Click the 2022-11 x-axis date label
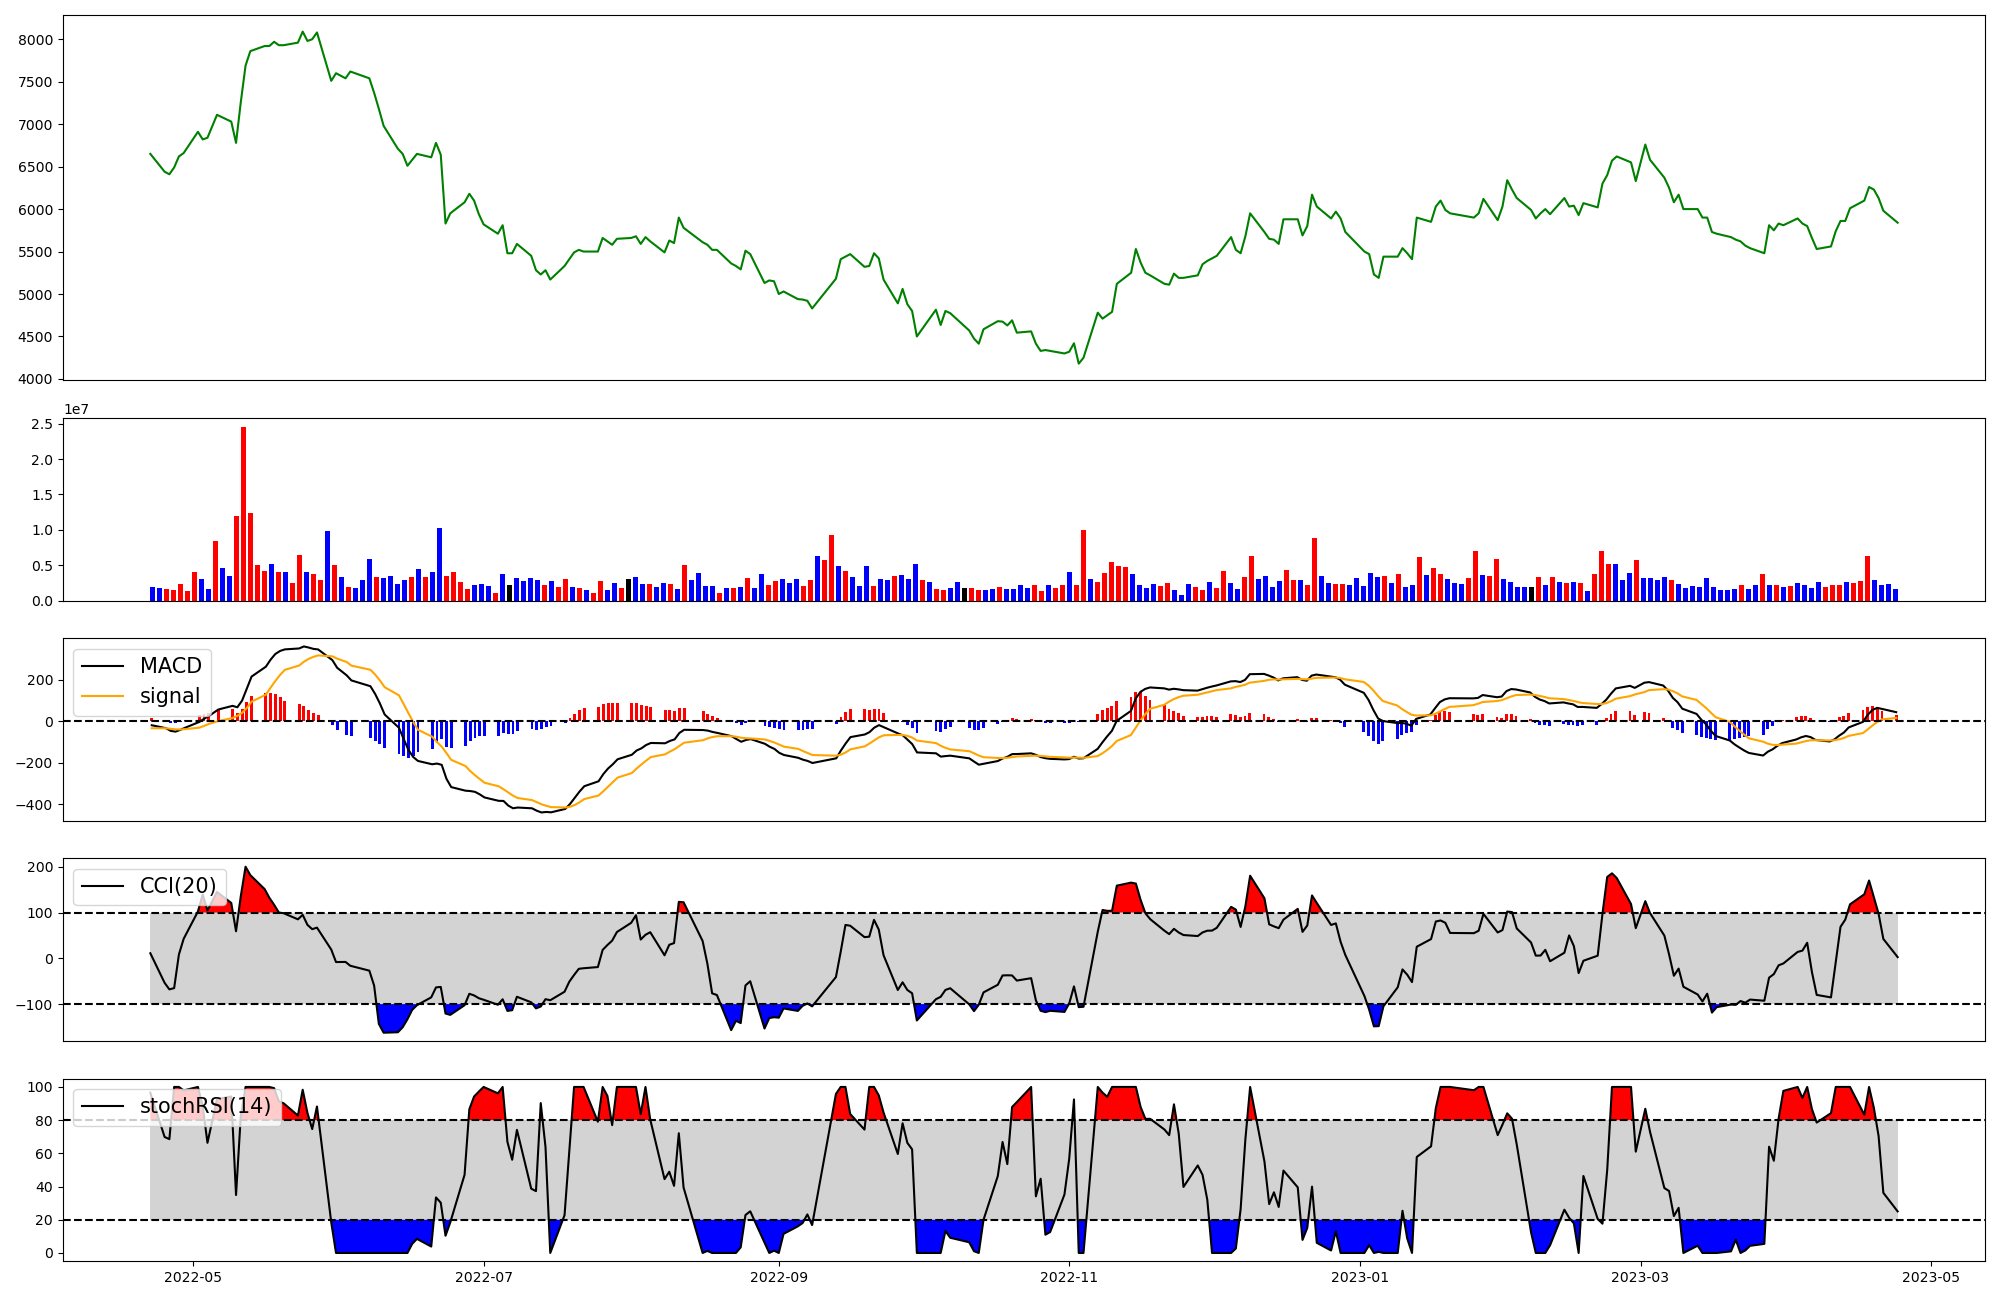 tap(1070, 1277)
